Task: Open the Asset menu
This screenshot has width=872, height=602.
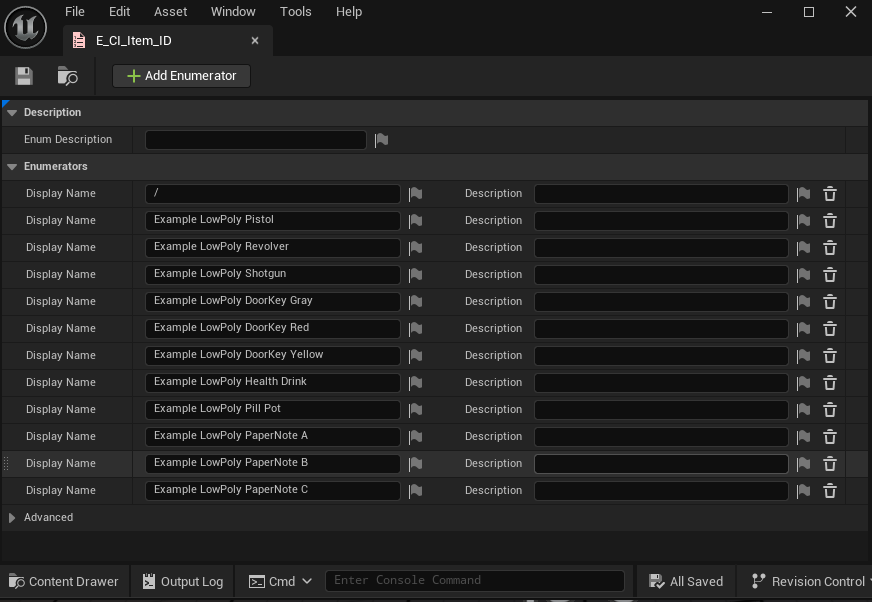Action: pos(170,12)
